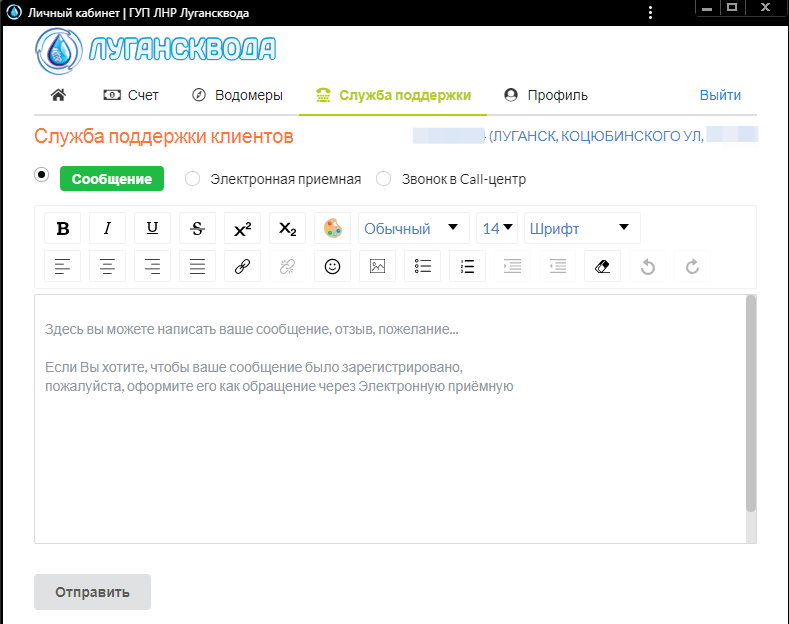Create a bulleted list
This screenshot has width=789, height=624.
tap(422, 266)
